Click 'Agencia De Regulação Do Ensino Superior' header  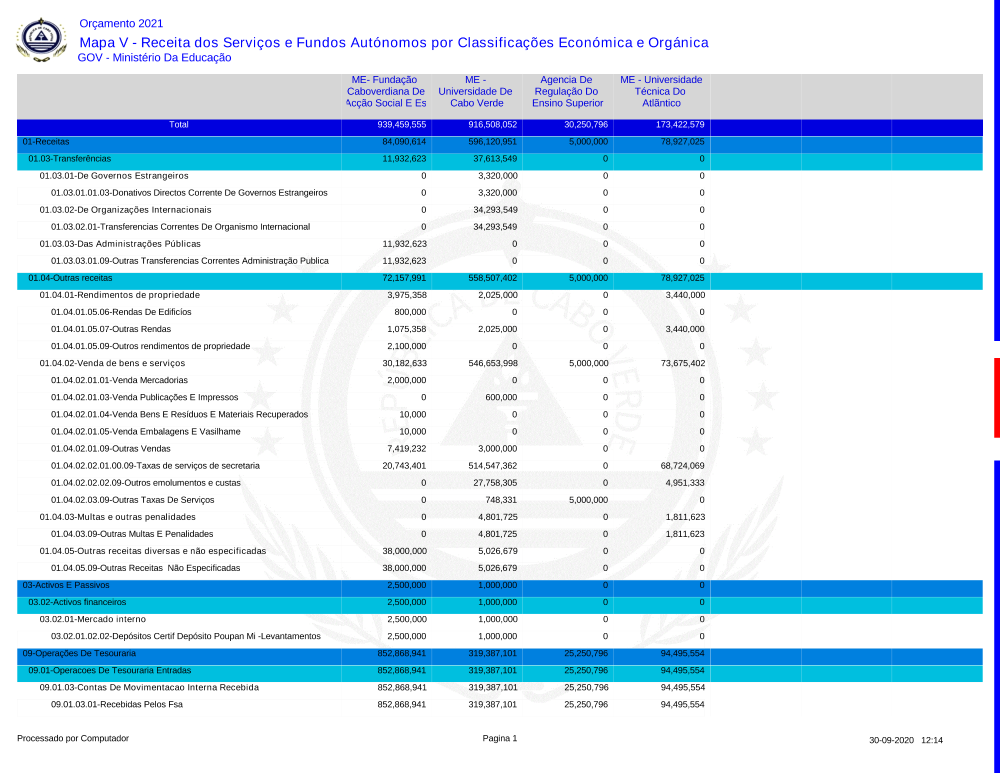[x=567, y=91]
